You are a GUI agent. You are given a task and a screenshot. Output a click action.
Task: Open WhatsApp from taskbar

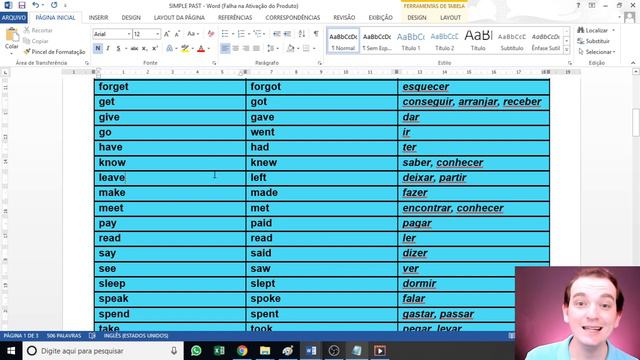point(196,351)
